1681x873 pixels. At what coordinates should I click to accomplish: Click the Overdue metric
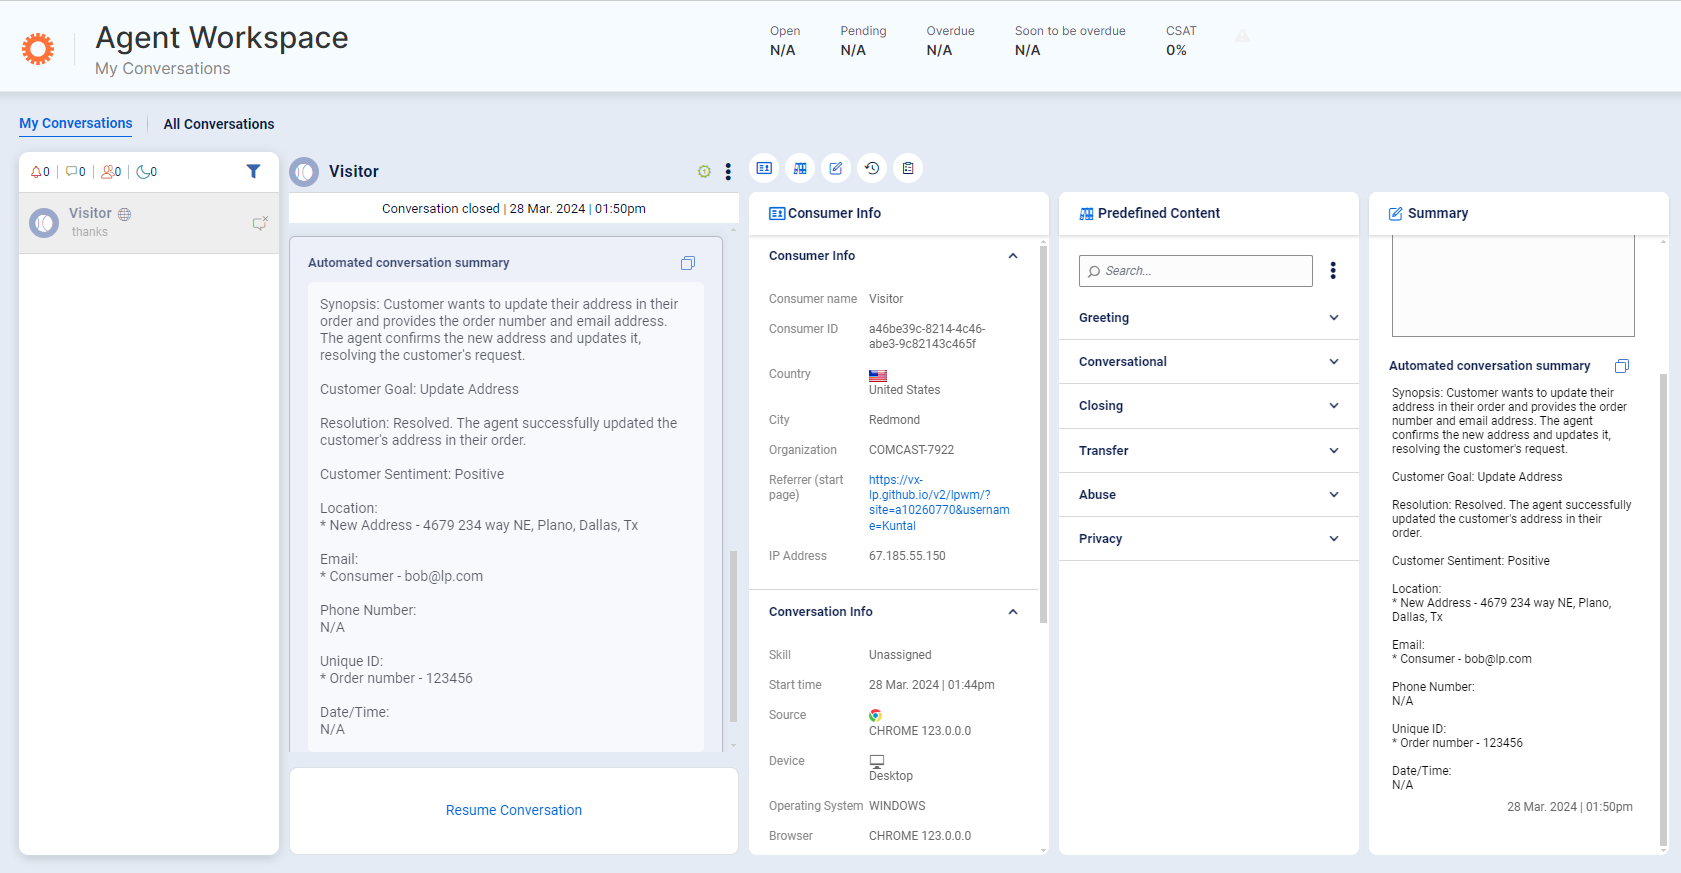pyautogui.click(x=950, y=41)
